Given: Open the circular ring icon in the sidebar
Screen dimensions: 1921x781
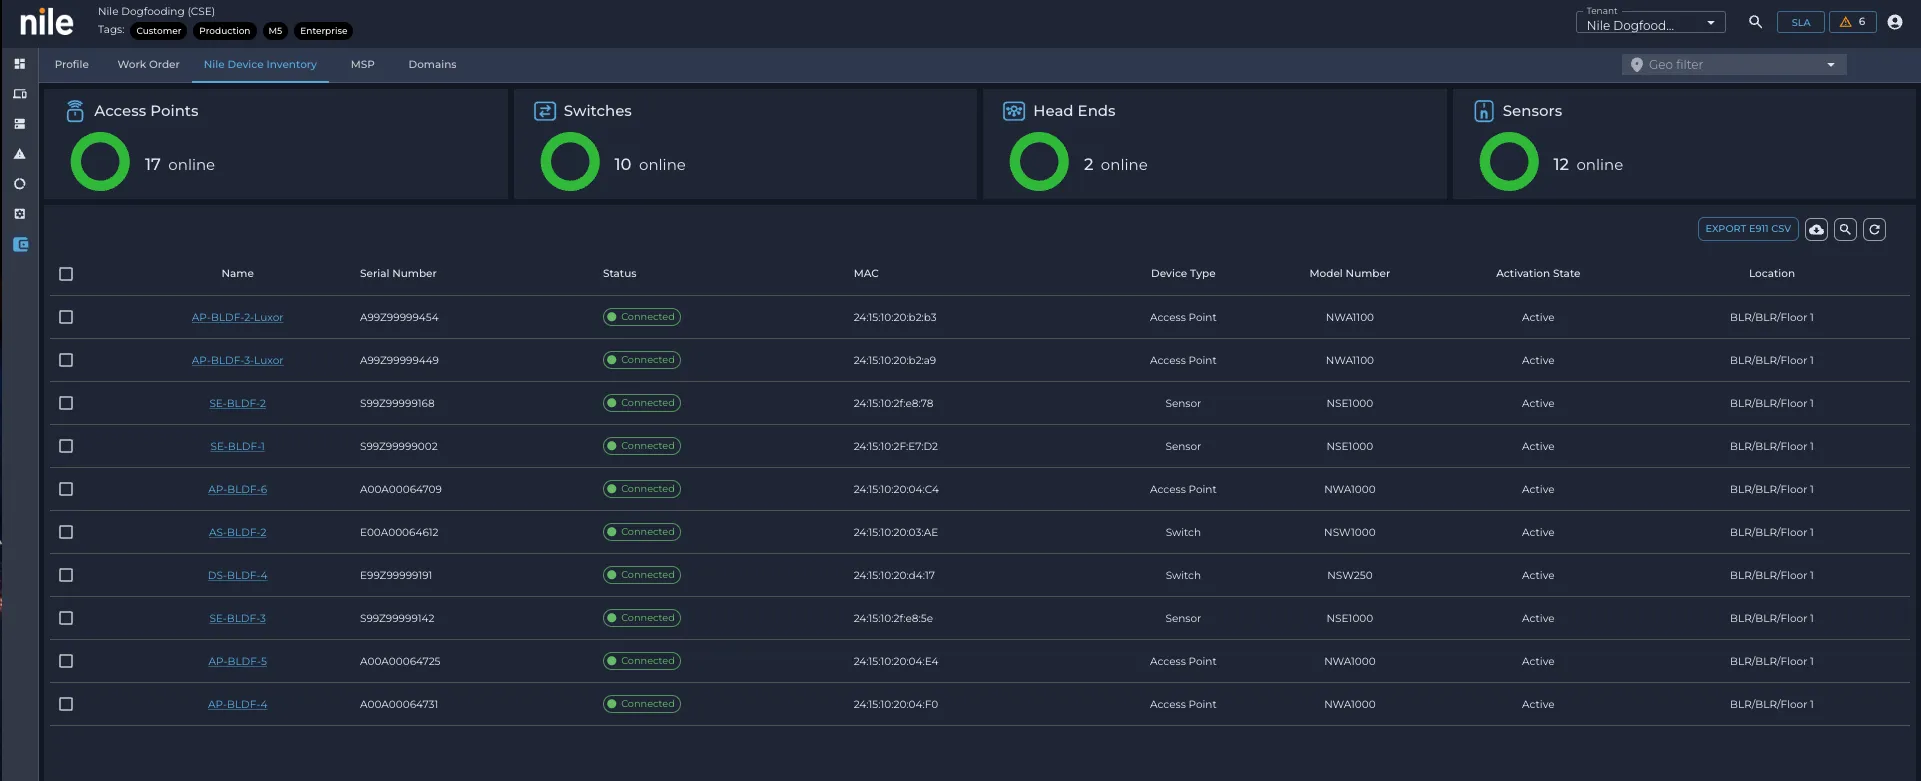Looking at the screenshot, I should tap(19, 184).
